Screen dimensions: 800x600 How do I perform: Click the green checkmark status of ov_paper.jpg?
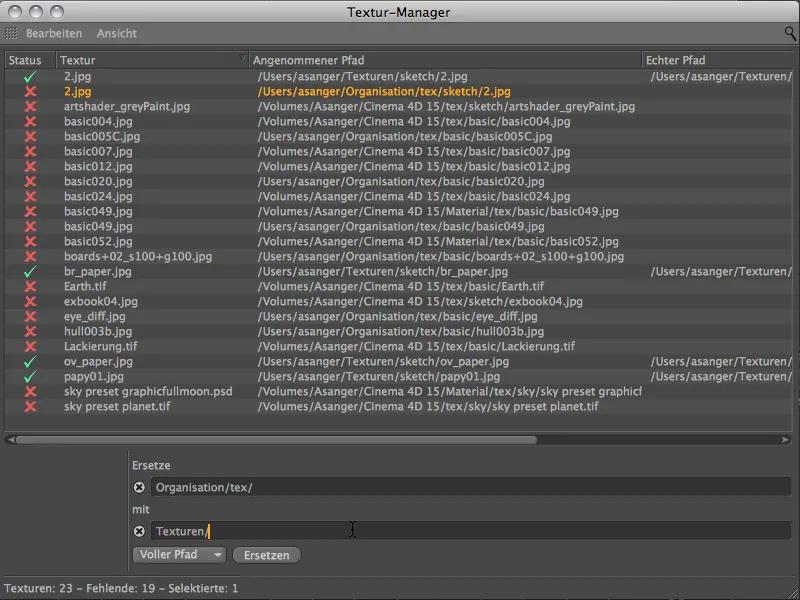[x=31, y=362]
